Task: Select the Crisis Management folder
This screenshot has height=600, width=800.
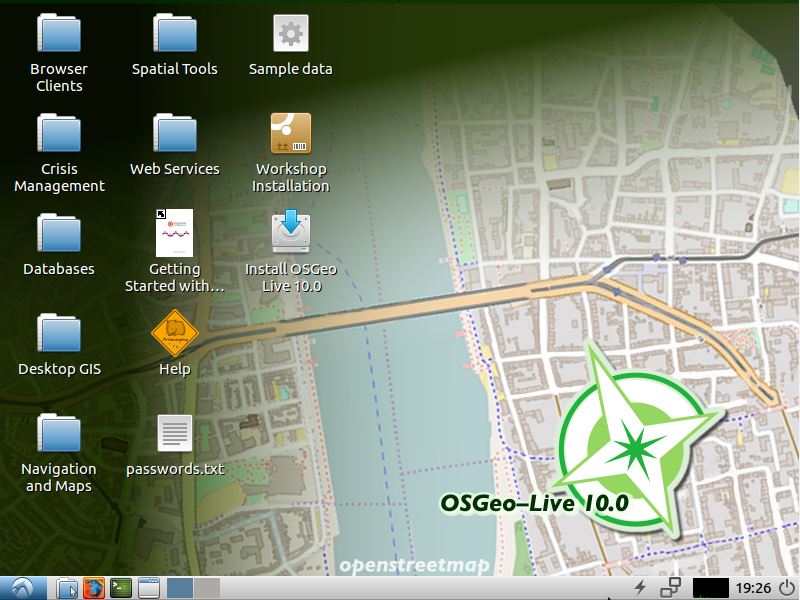Action: pyautogui.click(x=59, y=134)
